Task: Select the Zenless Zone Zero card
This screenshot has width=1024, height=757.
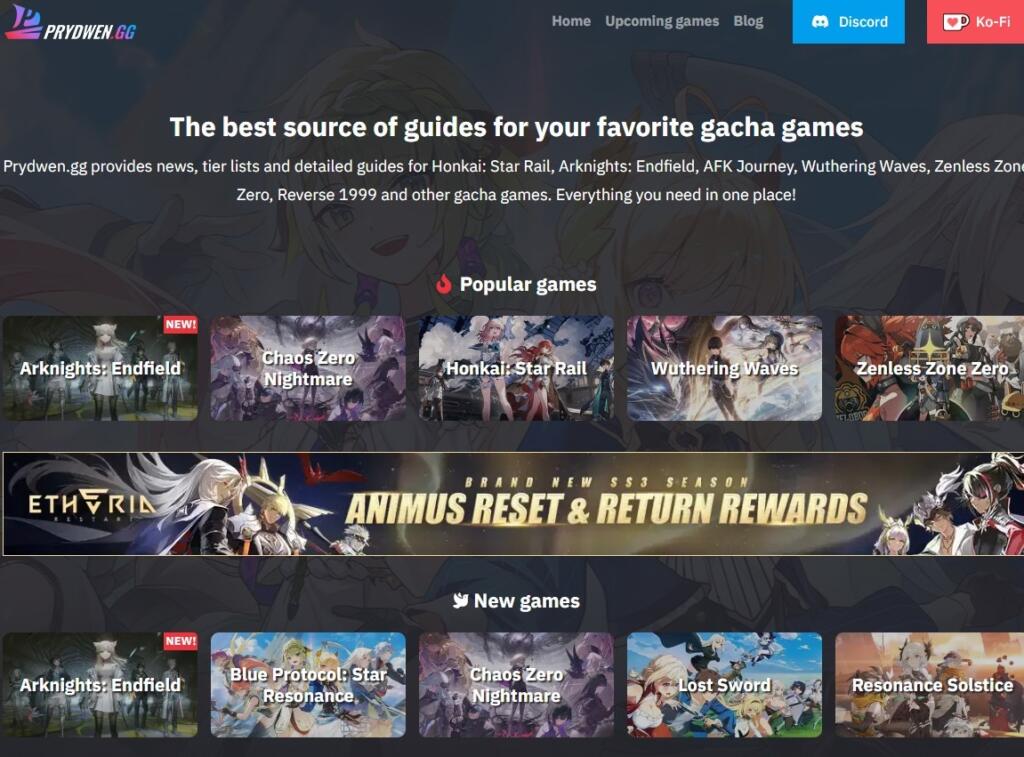Action: click(929, 368)
